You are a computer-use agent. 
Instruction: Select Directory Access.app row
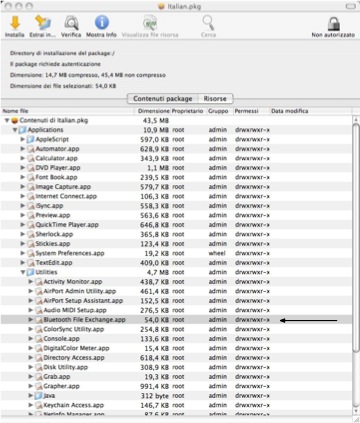pyautogui.click(x=176, y=358)
